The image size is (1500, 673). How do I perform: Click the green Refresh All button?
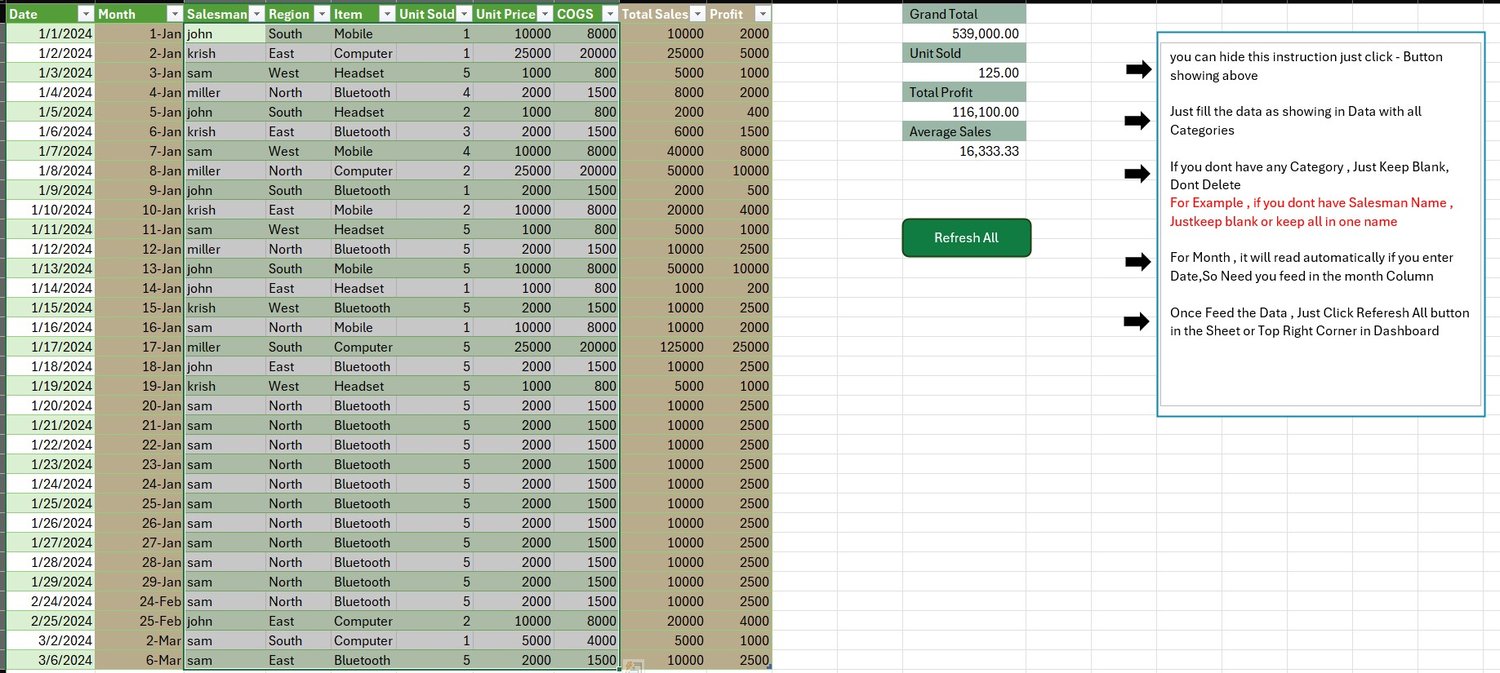966,238
